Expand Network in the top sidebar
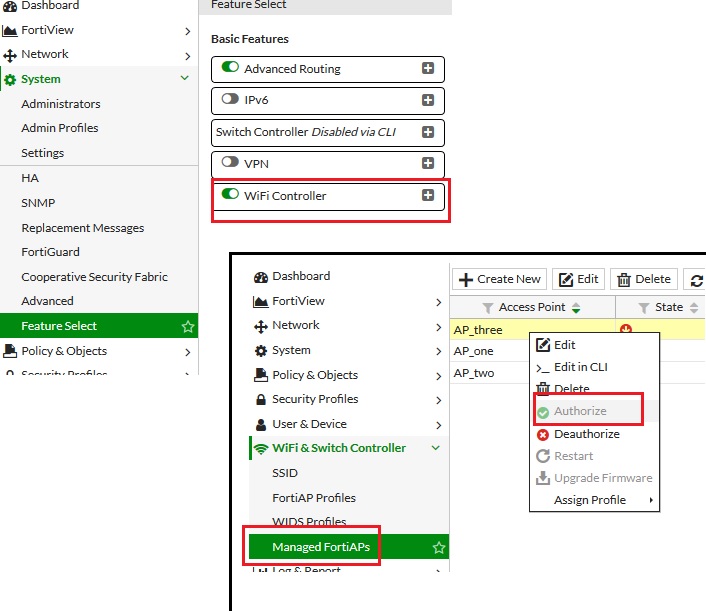706x611 pixels. click(188, 56)
